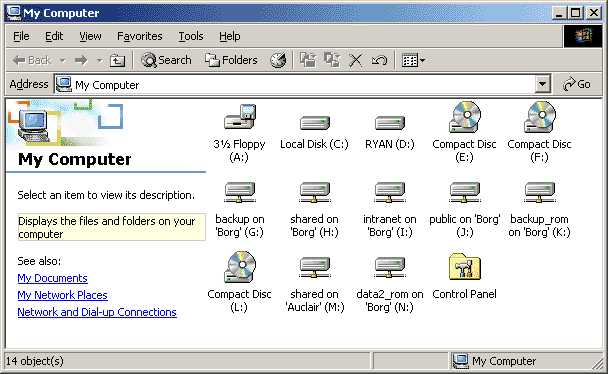Expand the Address bar dropdown arrow

point(543,84)
